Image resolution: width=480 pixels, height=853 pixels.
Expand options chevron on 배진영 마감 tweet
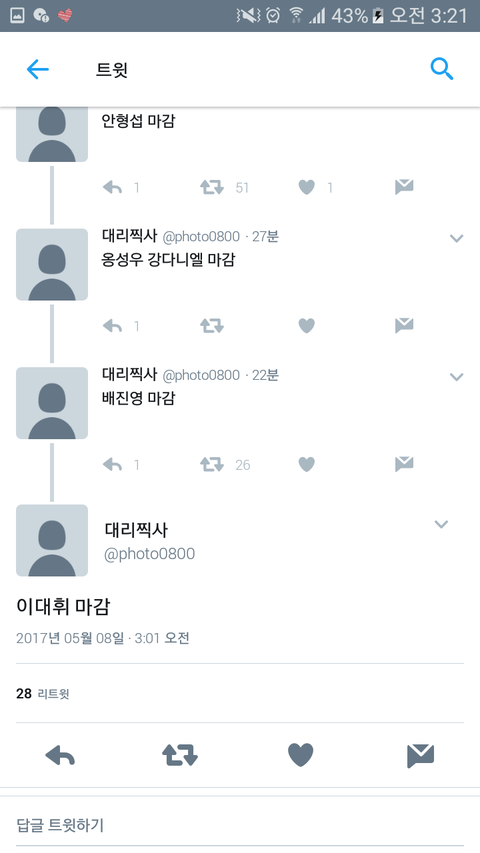(x=457, y=377)
